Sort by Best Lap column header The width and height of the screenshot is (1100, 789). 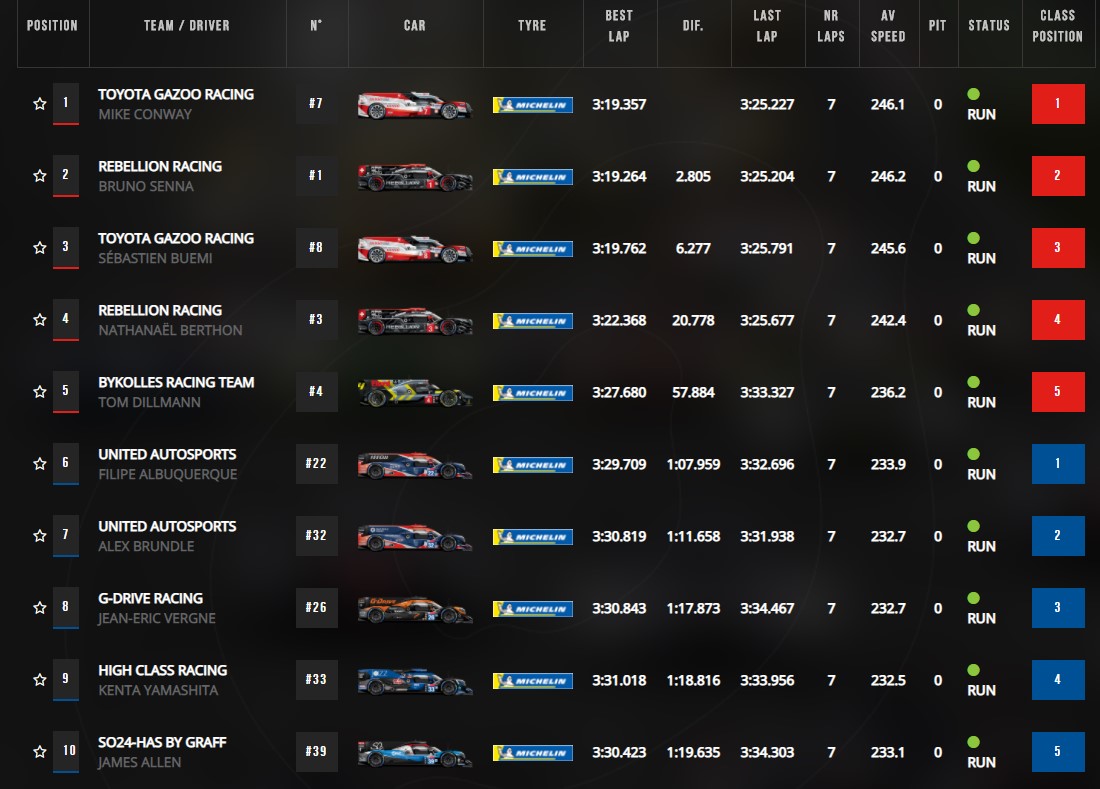click(619, 26)
